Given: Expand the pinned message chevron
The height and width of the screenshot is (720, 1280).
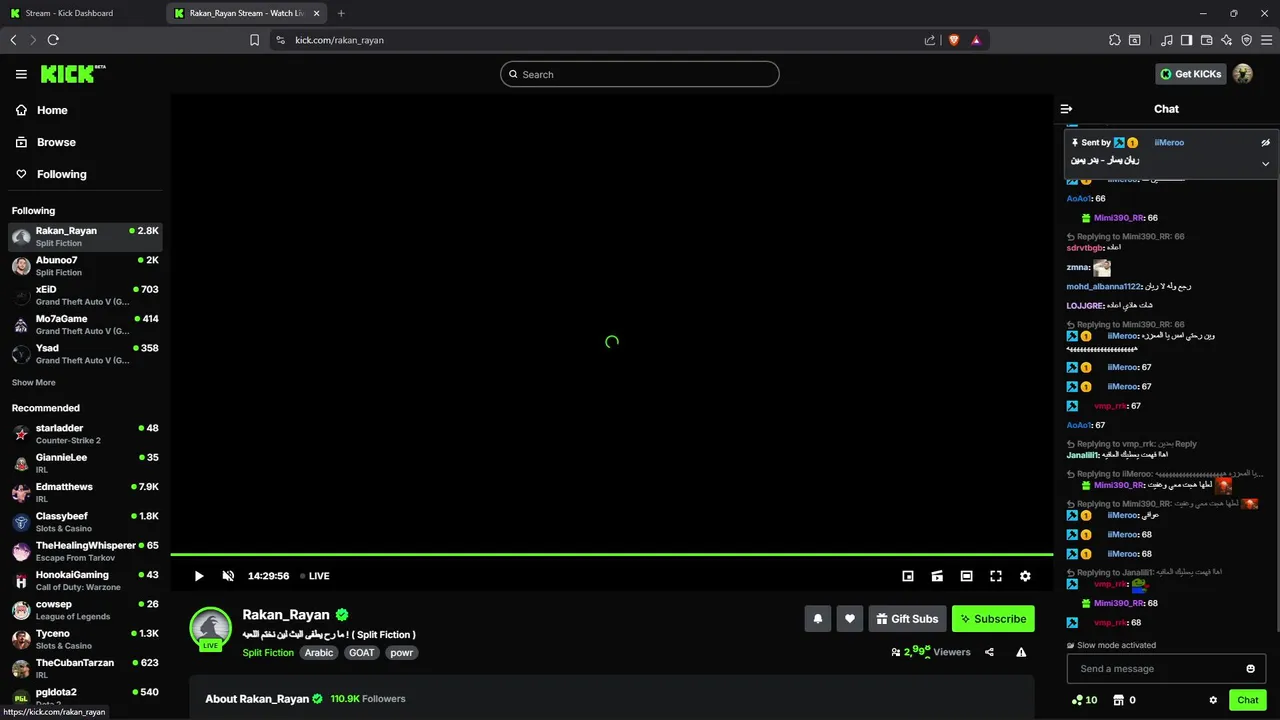Looking at the screenshot, I should coord(1265,164).
